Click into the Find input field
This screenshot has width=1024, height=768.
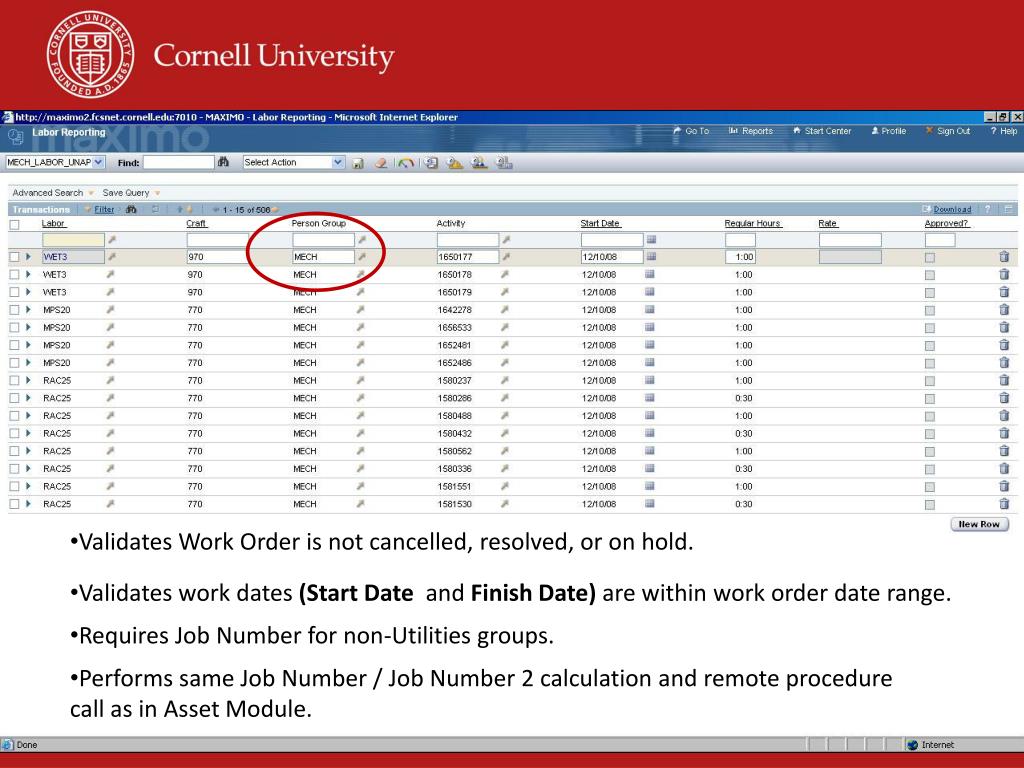tap(178, 162)
